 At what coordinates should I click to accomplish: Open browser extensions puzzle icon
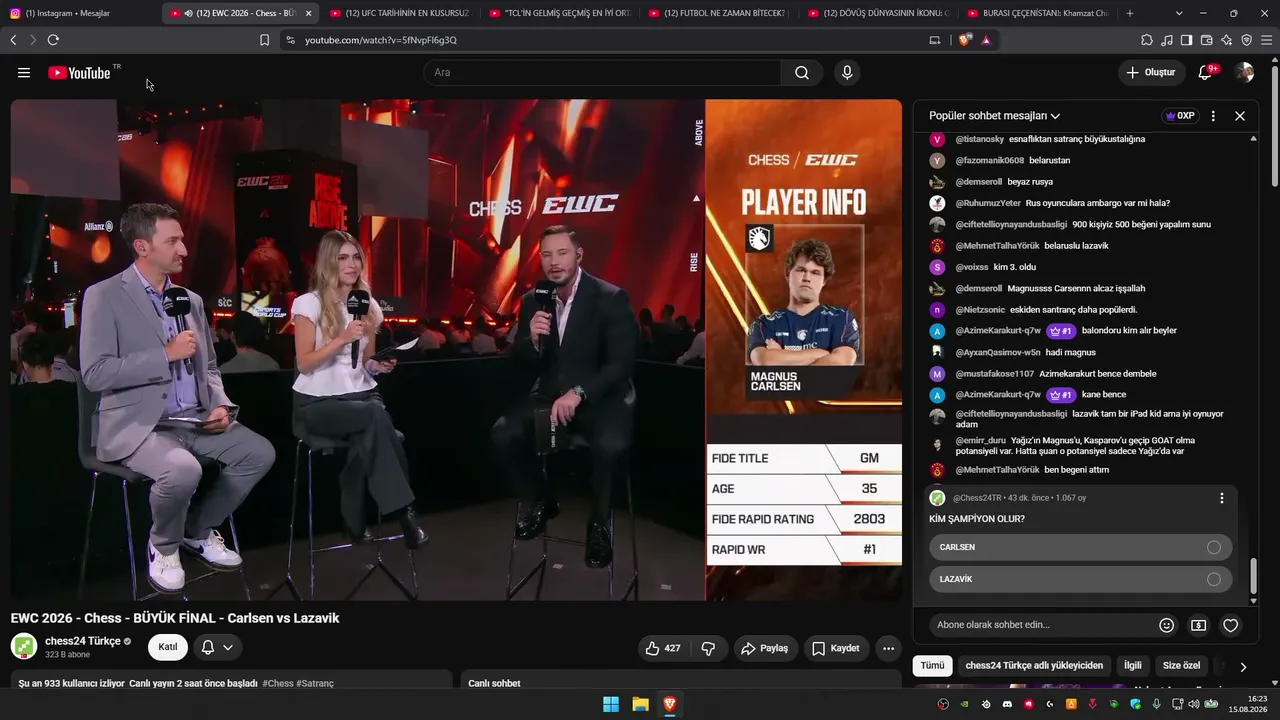tap(1147, 40)
